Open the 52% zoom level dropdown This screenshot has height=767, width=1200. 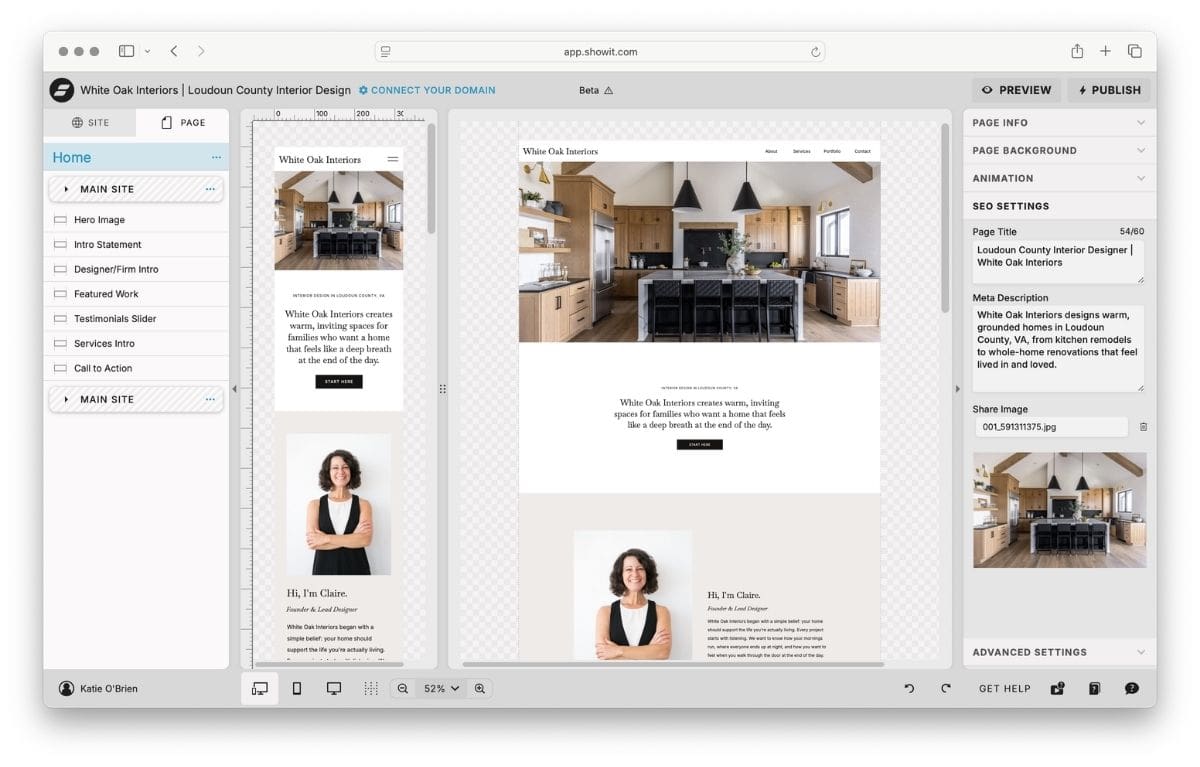[441, 689]
